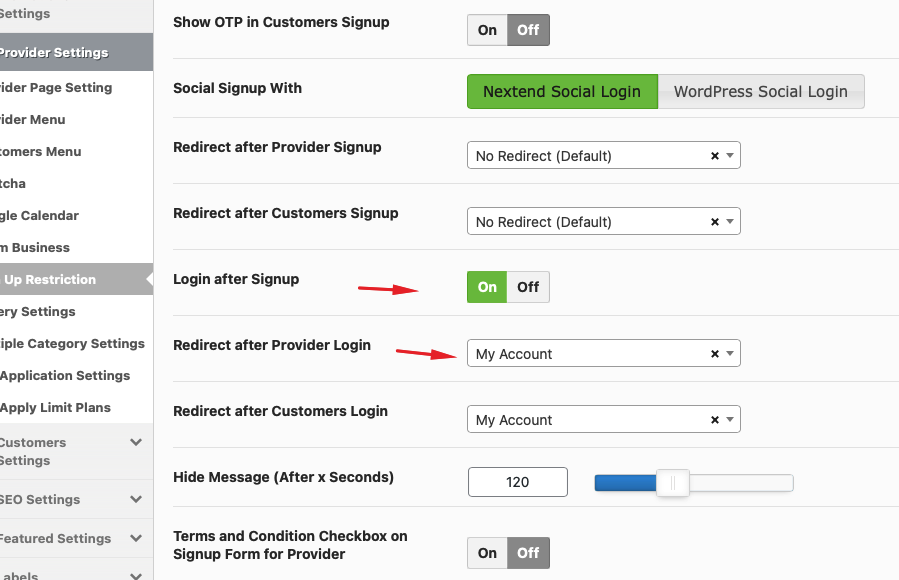Screen dimensions: 899x580
Task: Clear the Redirect after Customers Login selection
Action: (x=714, y=420)
